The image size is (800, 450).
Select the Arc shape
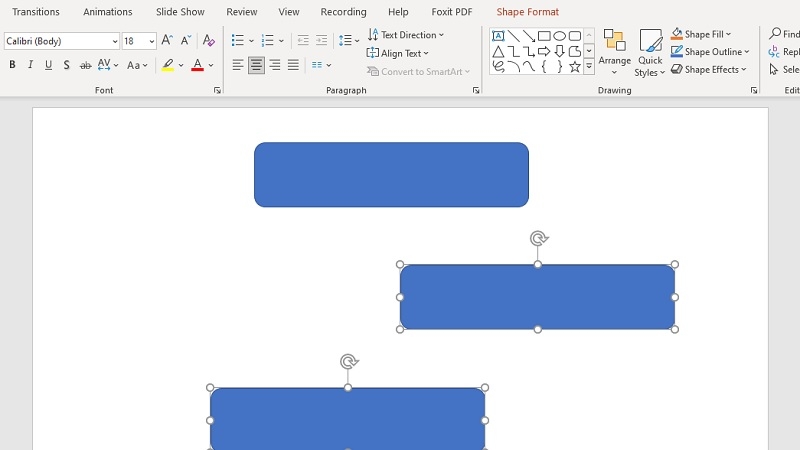(x=514, y=67)
